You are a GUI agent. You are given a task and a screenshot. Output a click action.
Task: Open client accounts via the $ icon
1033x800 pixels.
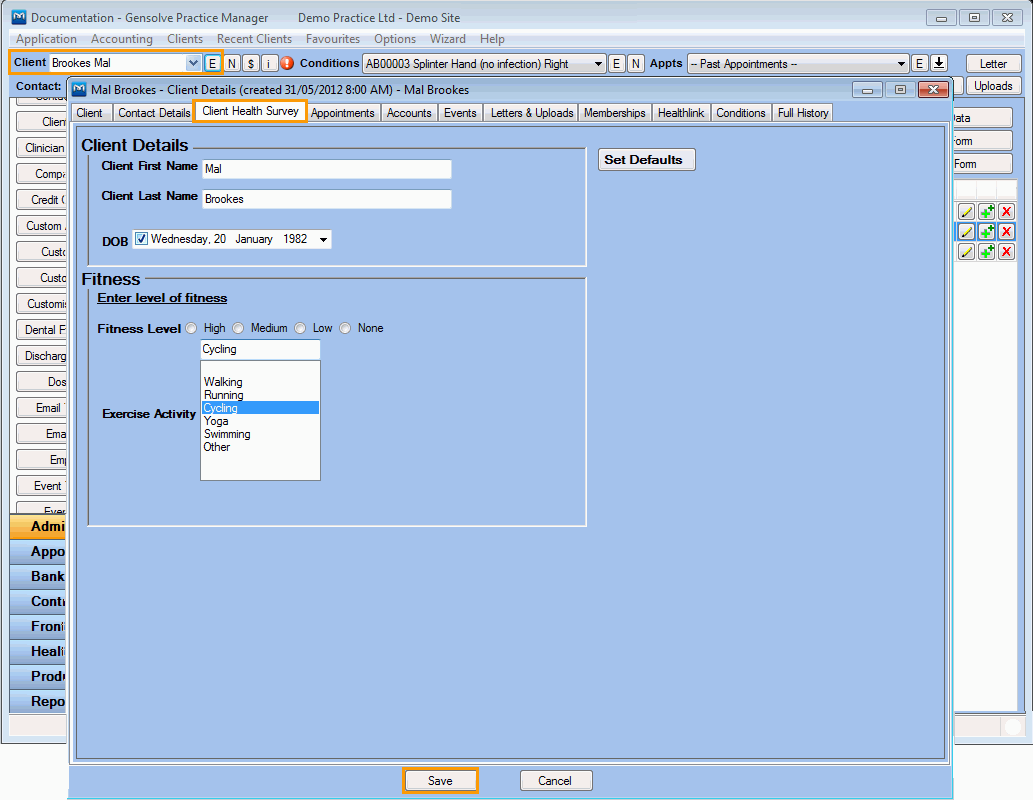[x=250, y=63]
